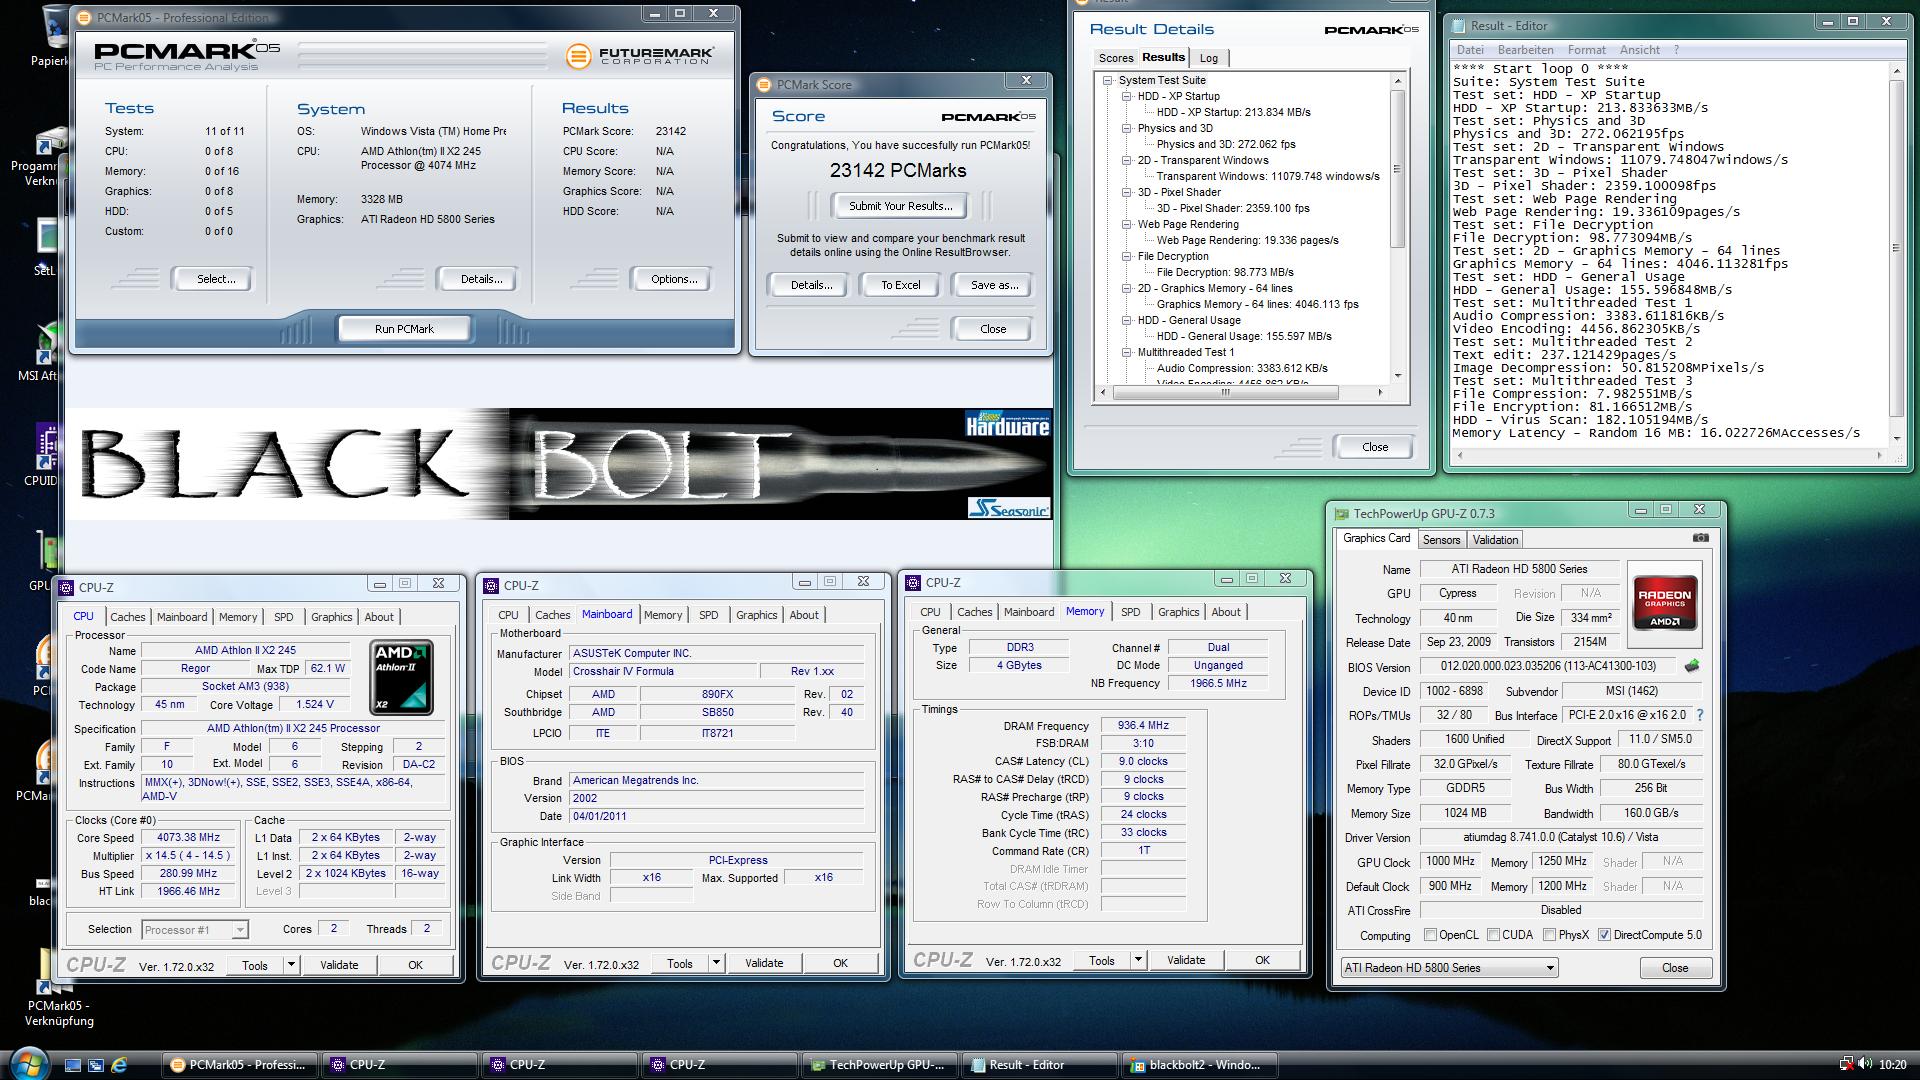Open the Tools dropdown arrow in CPU-Z Memory window

[1138, 960]
